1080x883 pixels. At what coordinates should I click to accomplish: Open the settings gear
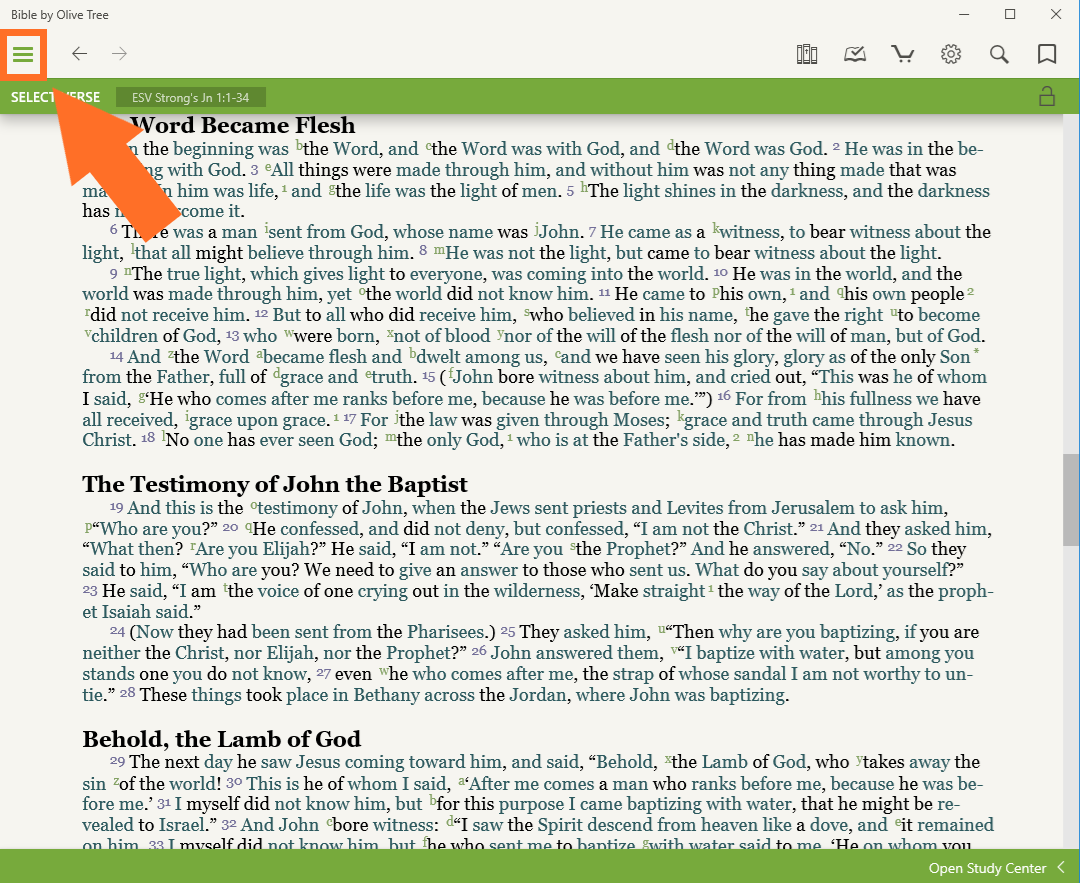[x=951, y=54]
